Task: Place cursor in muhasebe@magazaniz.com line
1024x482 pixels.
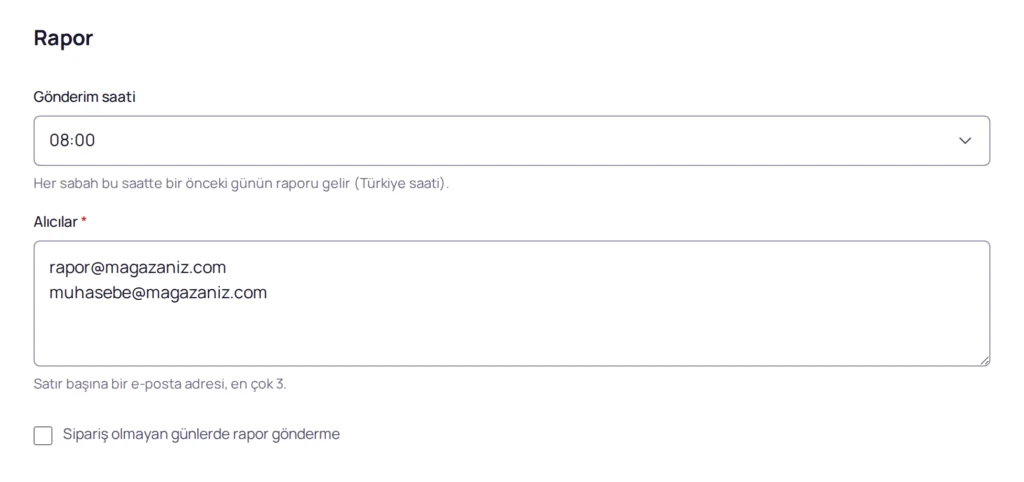Action: pyautogui.click(x=158, y=293)
